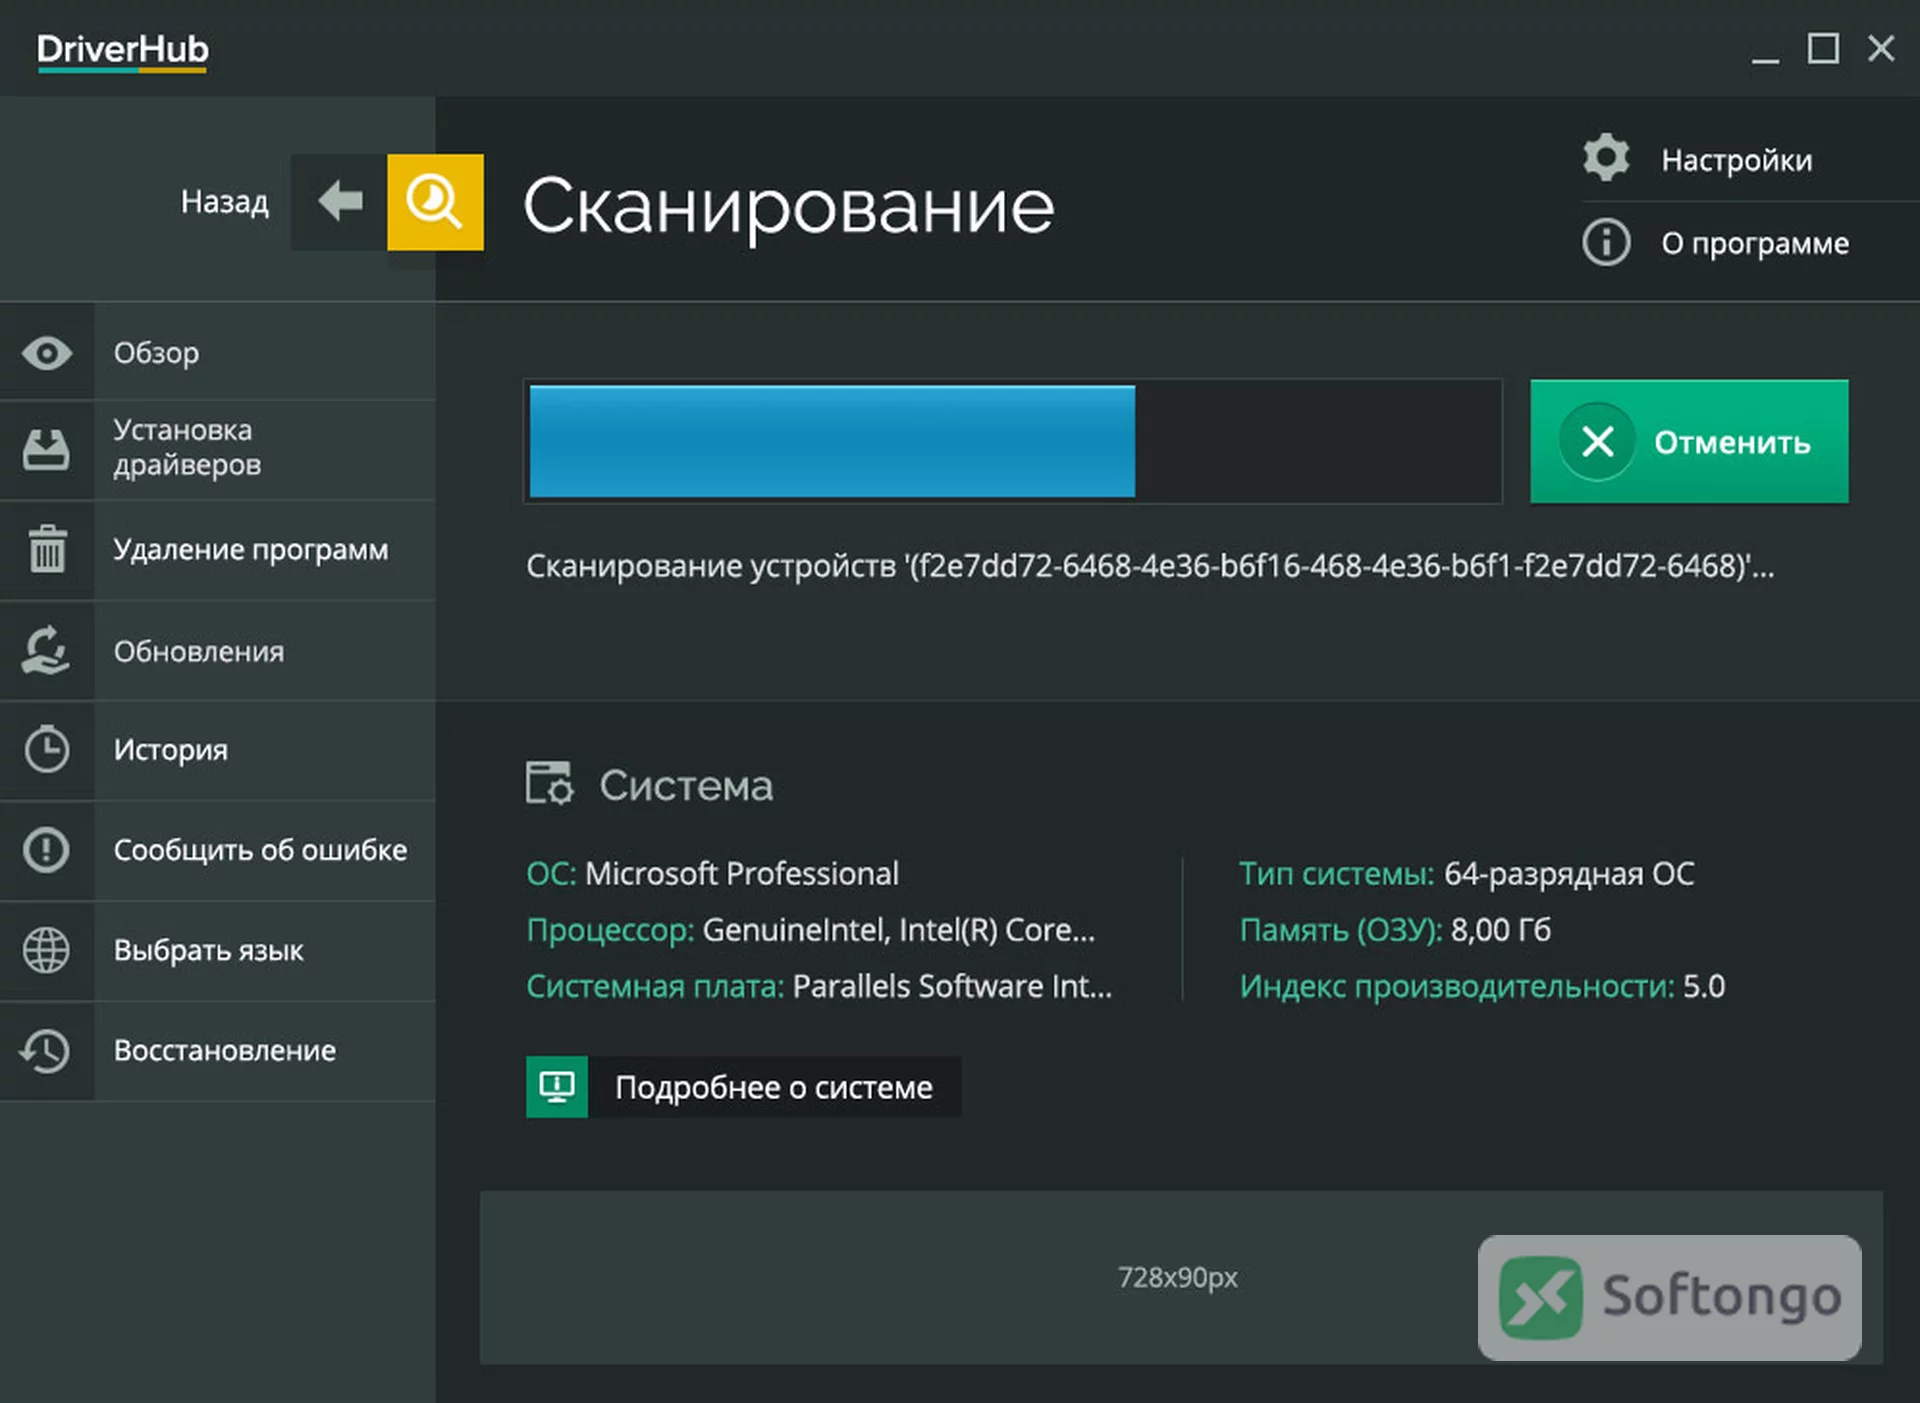Click Подробнее о системе button
The image size is (1920, 1403).
[x=743, y=1087]
